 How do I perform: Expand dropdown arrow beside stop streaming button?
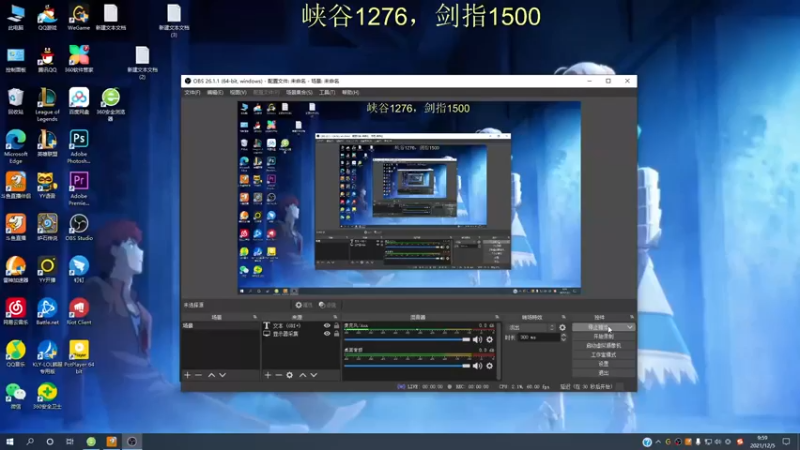(x=630, y=327)
